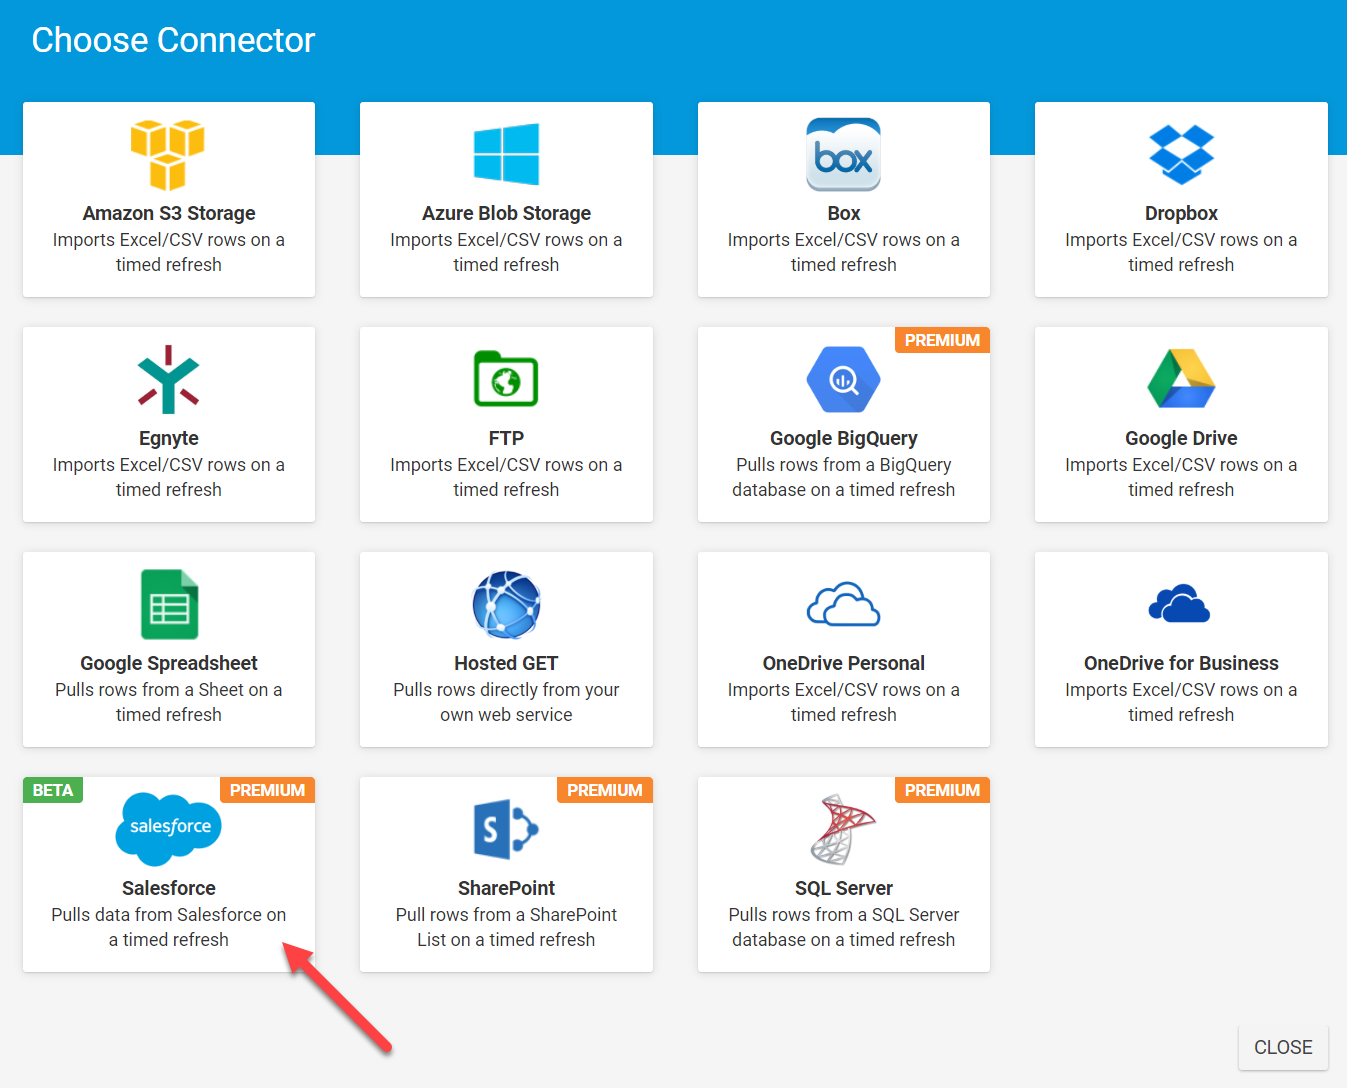
Task: Click the BETA badge on Salesforce card
Action: pyautogui.click(x=53, y=790)
